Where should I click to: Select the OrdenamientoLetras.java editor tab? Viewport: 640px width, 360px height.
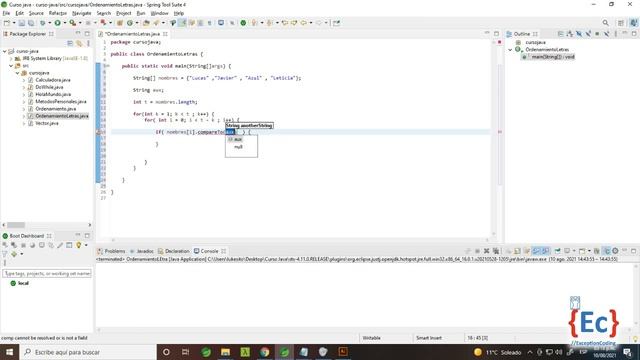[x=133, y=34]
